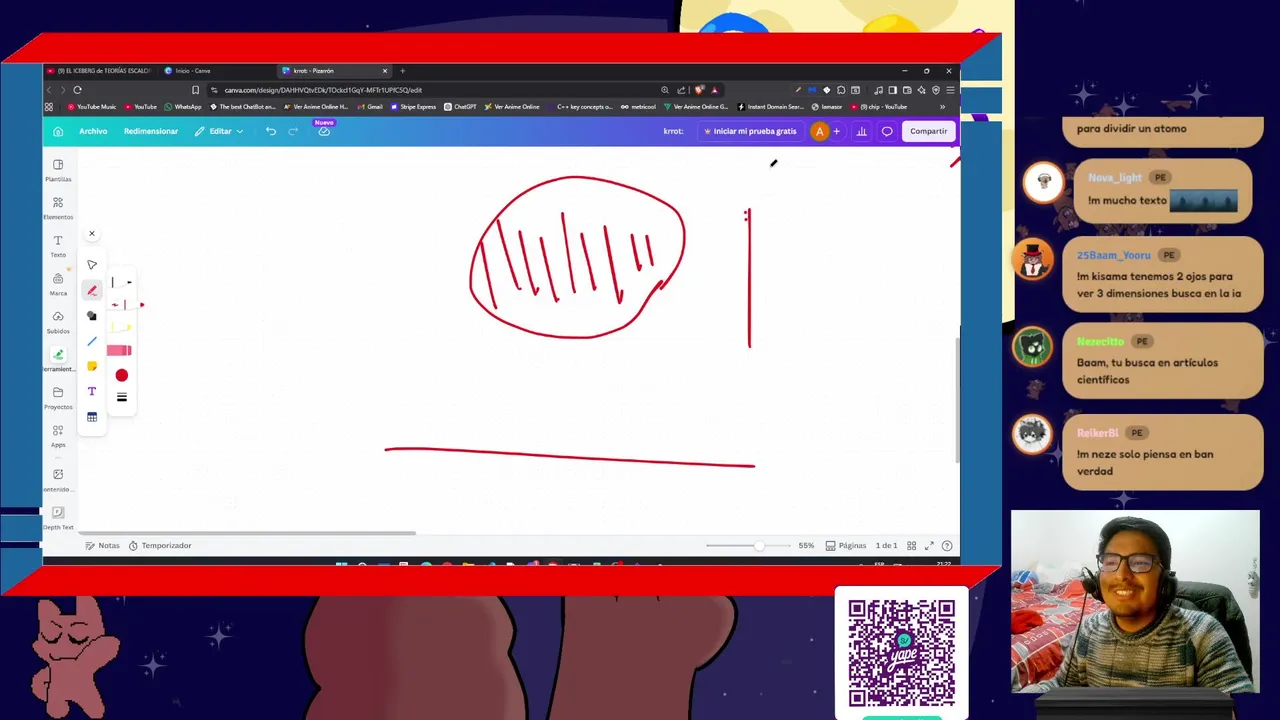Open the Archivo menu

tap(93, 131)
